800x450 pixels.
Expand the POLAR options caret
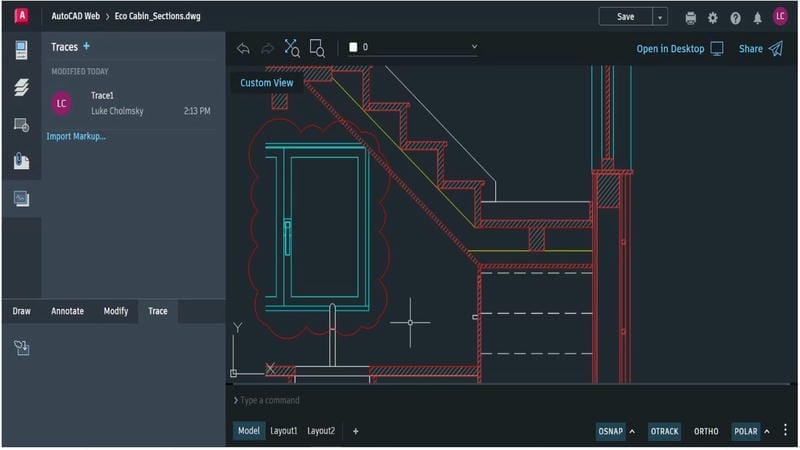[x=767, y=431]
